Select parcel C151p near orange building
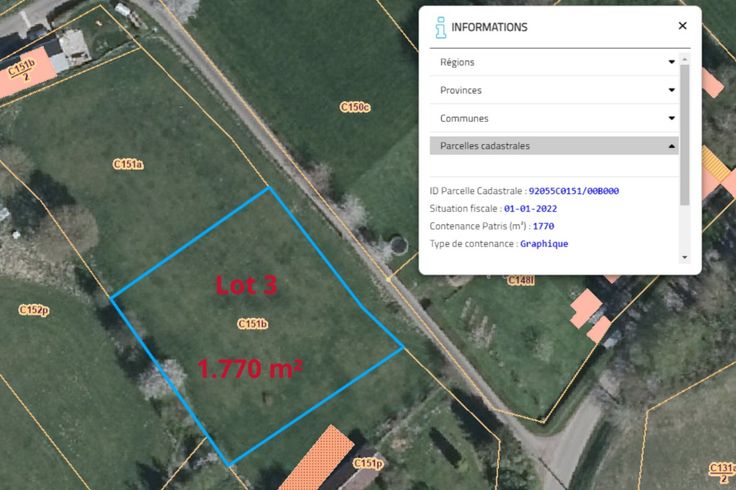The image size is (736, 490). pyautogui.click(x=368, y=464)
